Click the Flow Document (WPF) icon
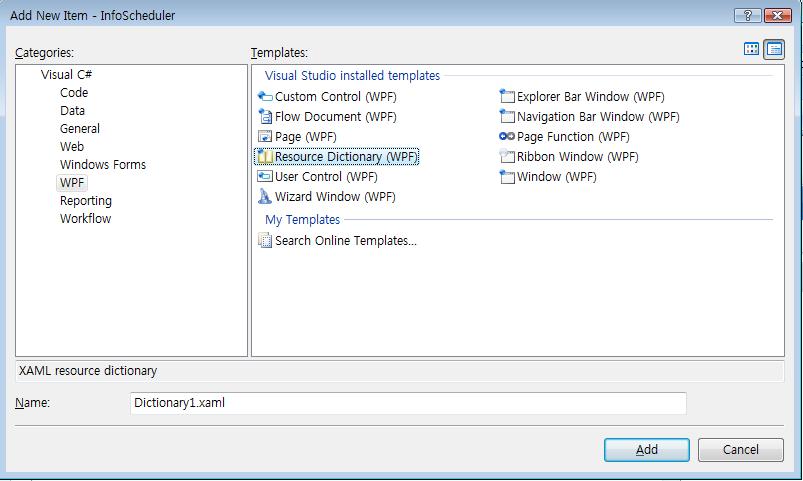Screen dimensions: 803x481 pos(265,116)
